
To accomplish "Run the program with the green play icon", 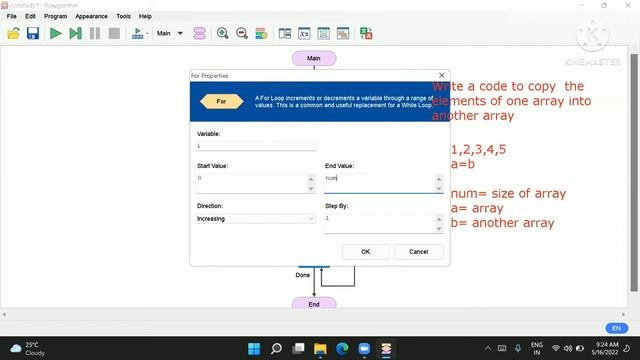I will click(56, 33).
